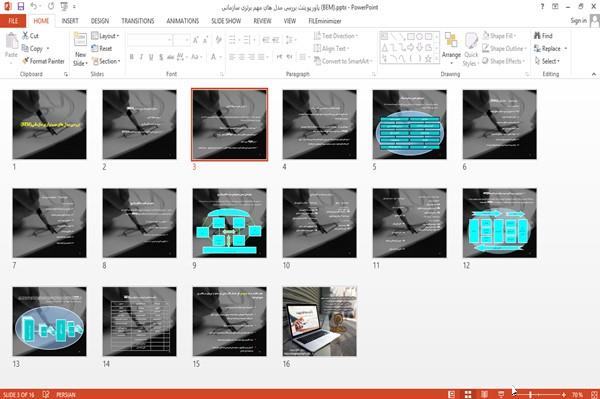Image resolution: width=600 pixels, height=399 pixels.
Task: Click the Cut scissors icon
Action: coord(26,36)
